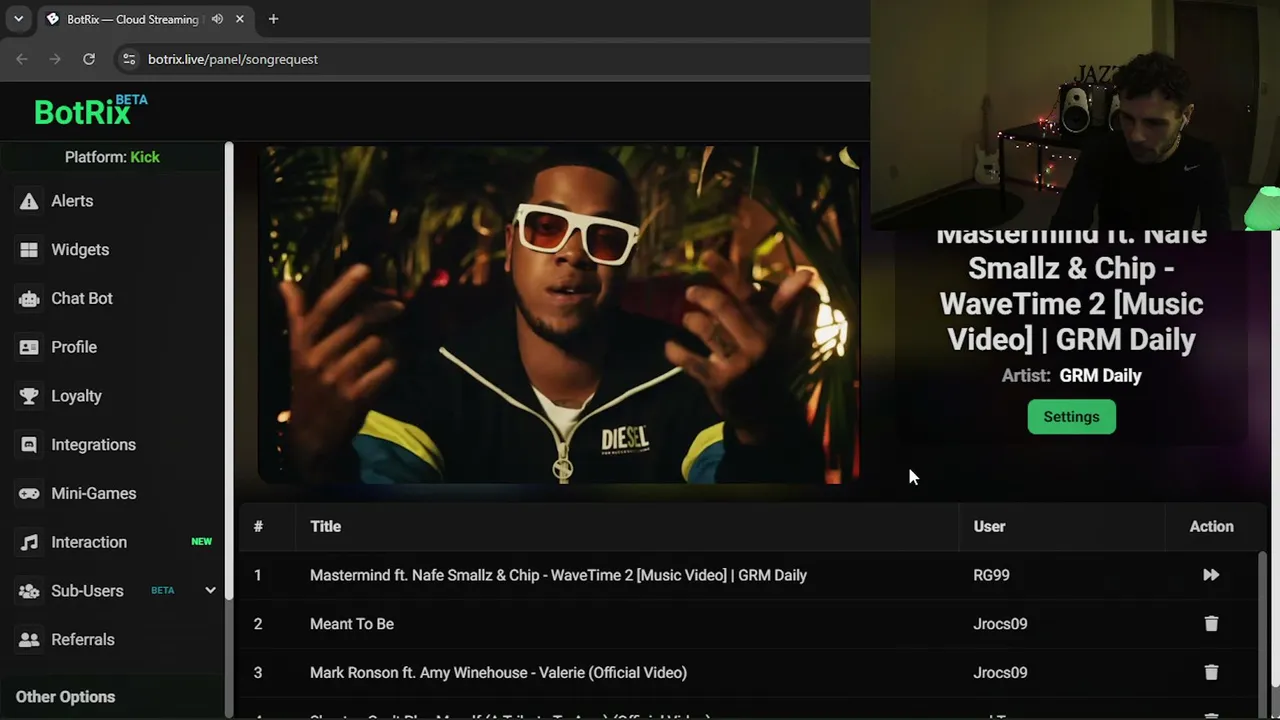Click the User column header
The image size is (1280, 720).
tap(989, 526)
